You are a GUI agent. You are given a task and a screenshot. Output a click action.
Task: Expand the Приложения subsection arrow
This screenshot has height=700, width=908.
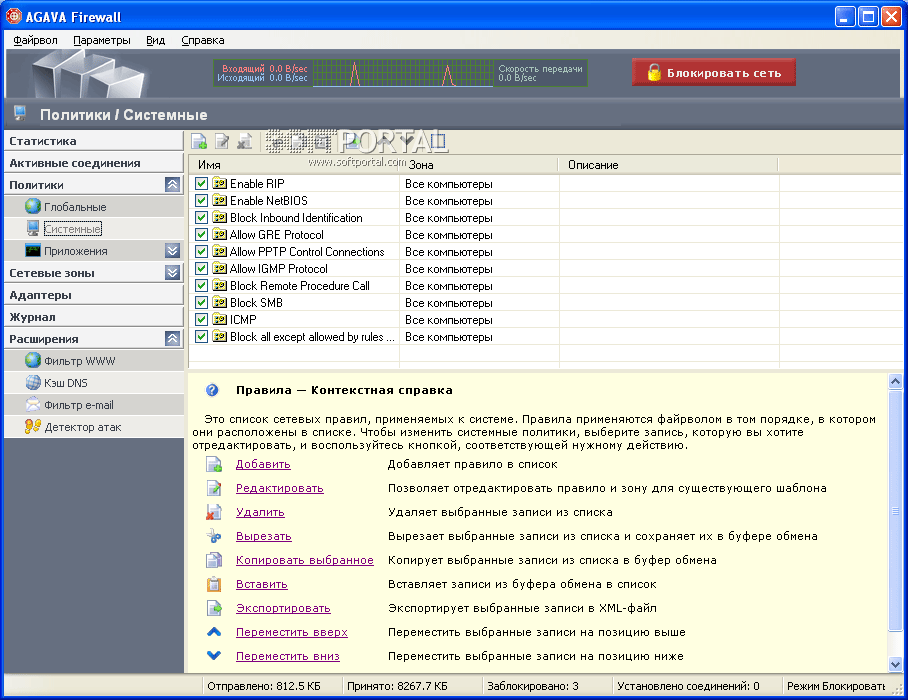coord(172,251)
